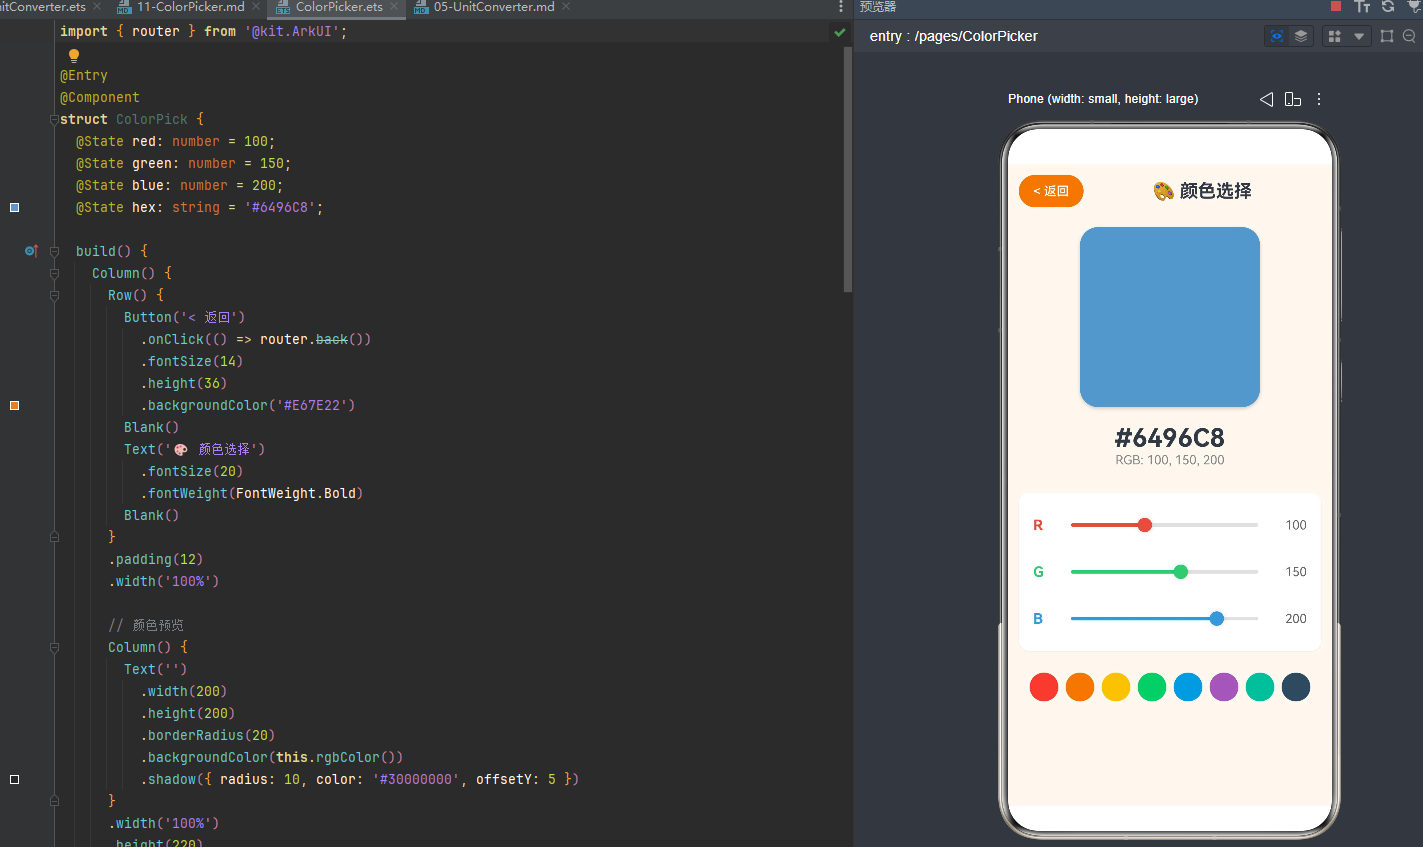Screen dimensions: 1423x847
Task: Collapse the build() fold marker
Action: (x=54, y=251)
